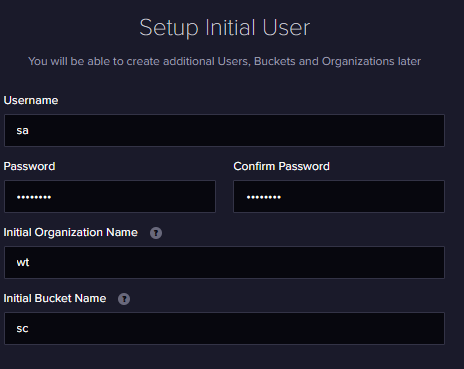
Task: Focus the Confirm Password input field
Action: tap(339, 196)
